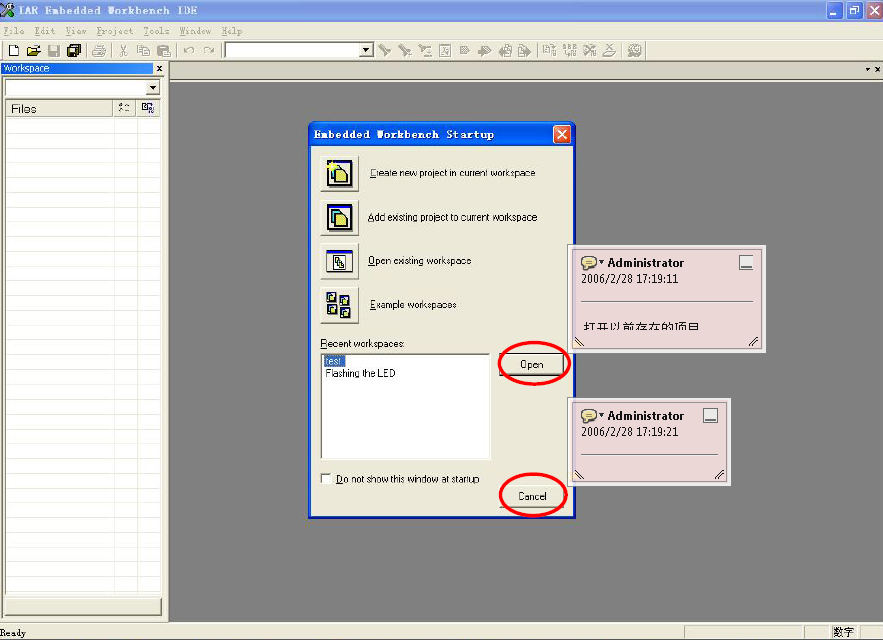Open the Window menu
883x640 pixels.
pos(195,31)
